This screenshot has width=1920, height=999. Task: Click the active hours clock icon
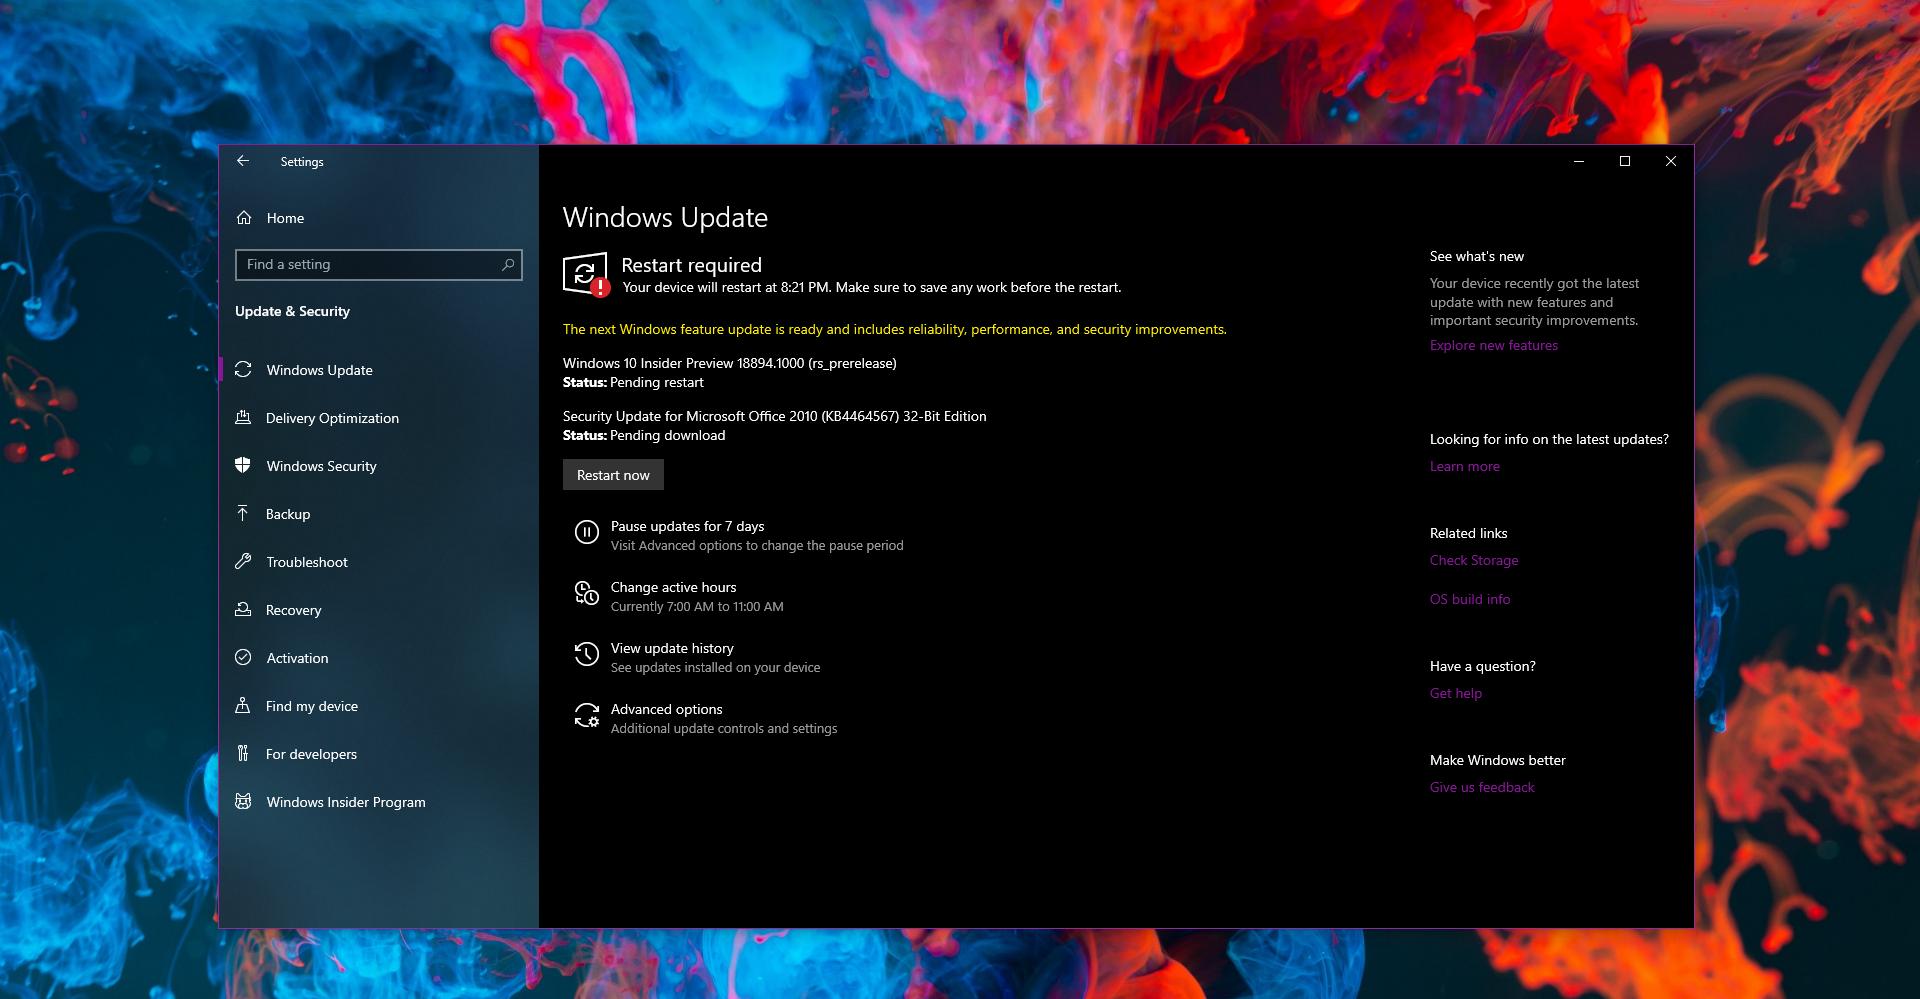pyautogui.click(x=587, y=594)
